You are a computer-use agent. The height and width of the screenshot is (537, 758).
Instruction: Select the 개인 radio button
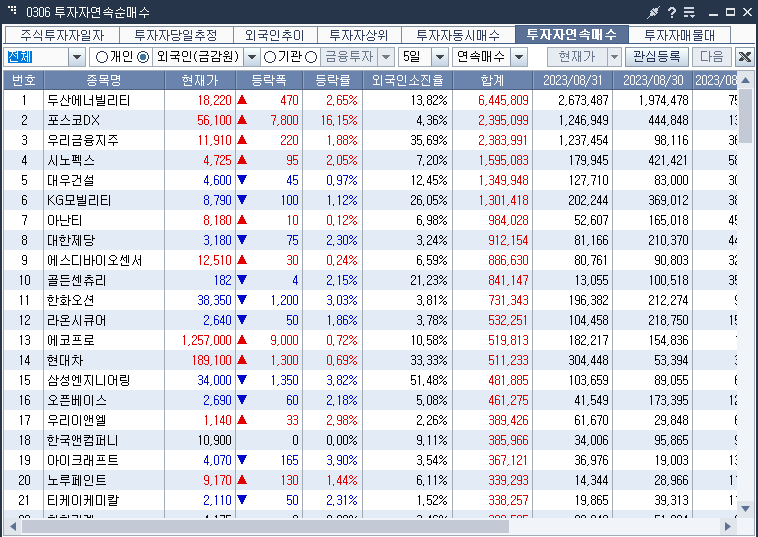(x=102, y=57)
